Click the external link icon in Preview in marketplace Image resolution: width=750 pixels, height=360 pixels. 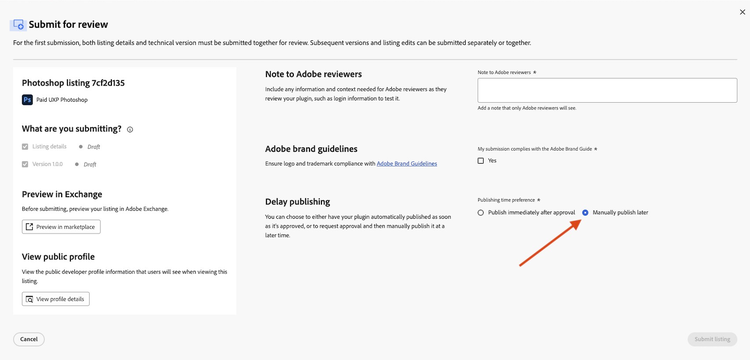(x=29, y=227)
